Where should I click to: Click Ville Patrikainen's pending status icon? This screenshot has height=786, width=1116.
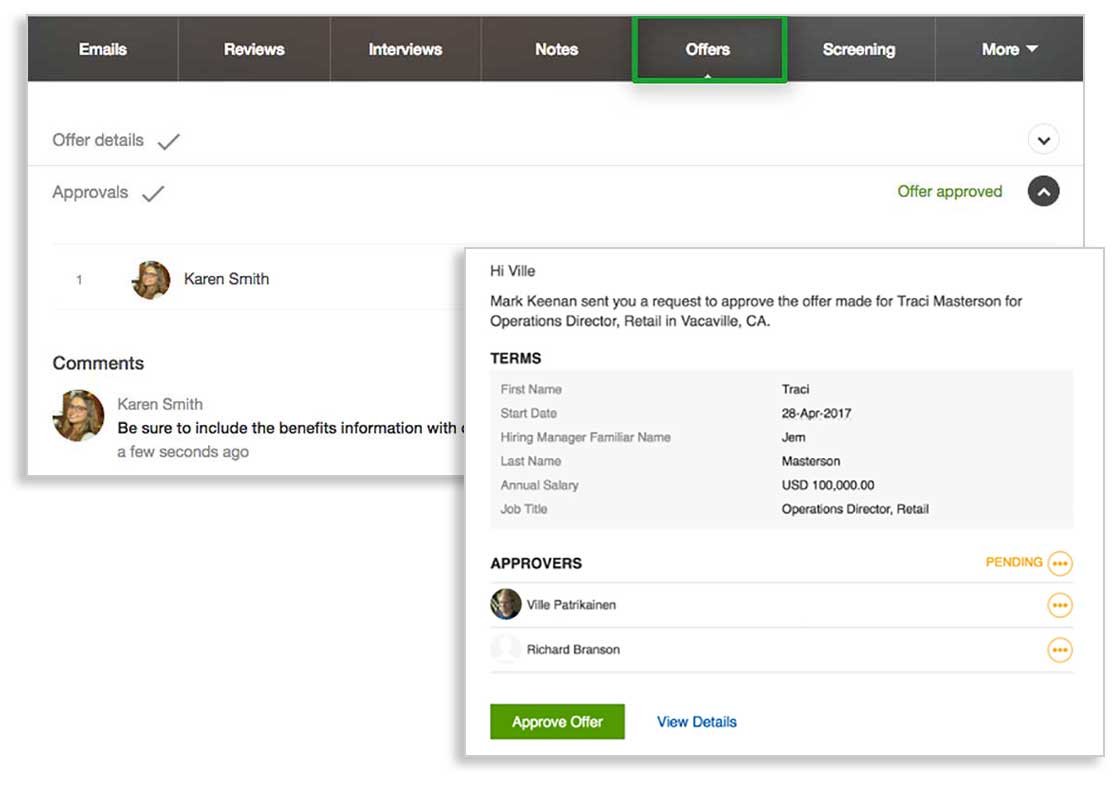(1059, 606)
